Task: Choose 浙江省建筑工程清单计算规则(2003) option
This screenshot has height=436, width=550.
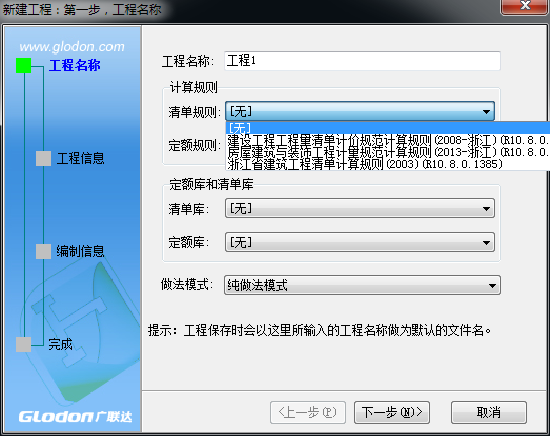Action: (388, 164)
